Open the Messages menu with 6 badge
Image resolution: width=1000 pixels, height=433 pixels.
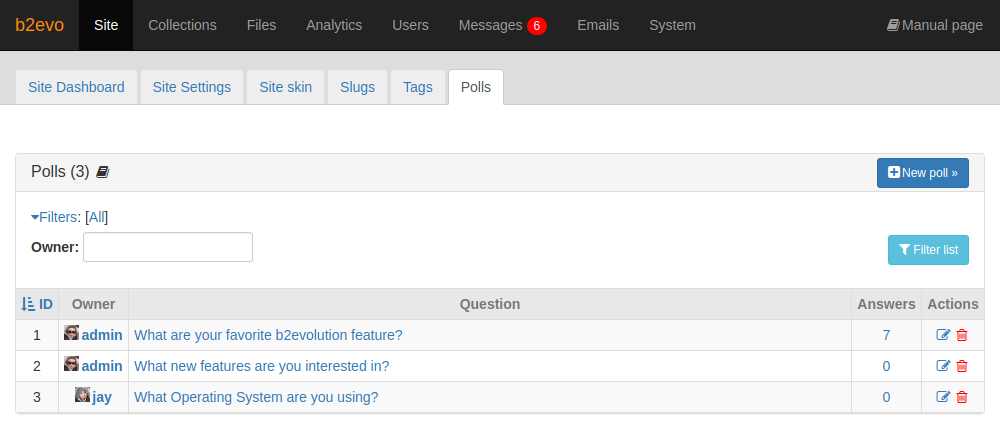tap(503, 26)
